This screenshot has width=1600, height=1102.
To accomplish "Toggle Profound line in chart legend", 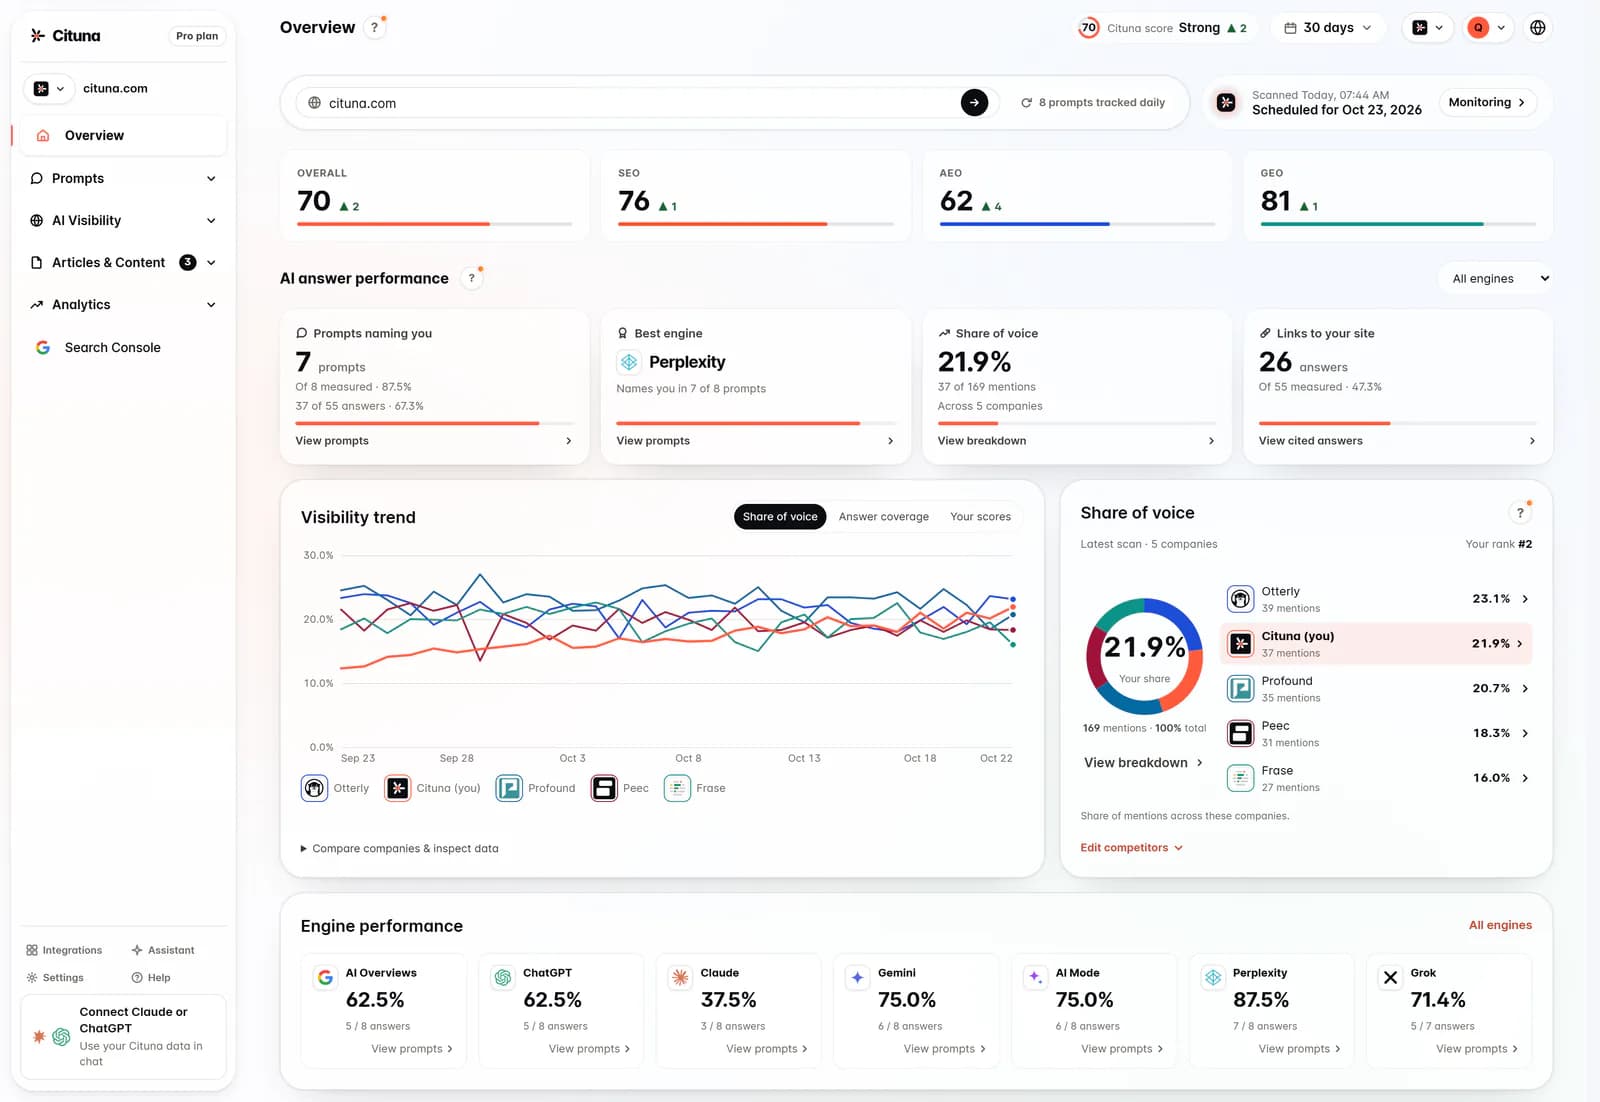I will point(536,788).
